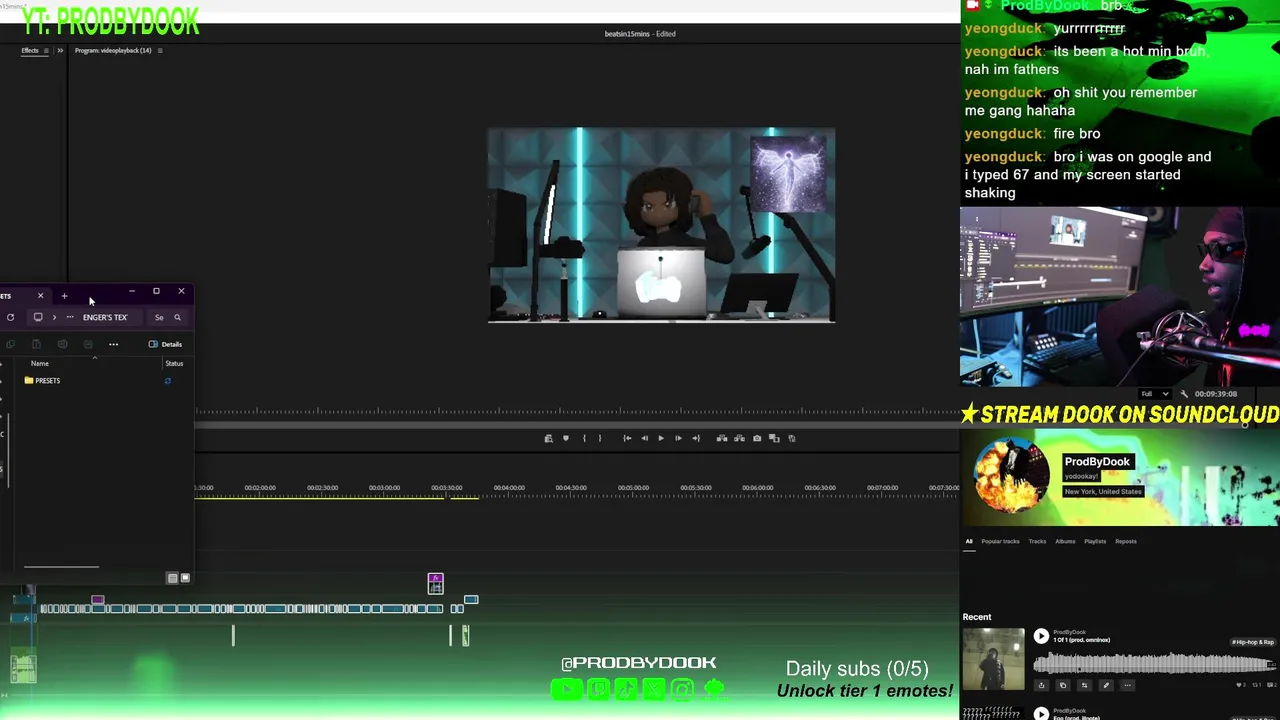1280x720 pixels.
Task: Open See more options in Explorer toolbar
Action: point(113,344)
